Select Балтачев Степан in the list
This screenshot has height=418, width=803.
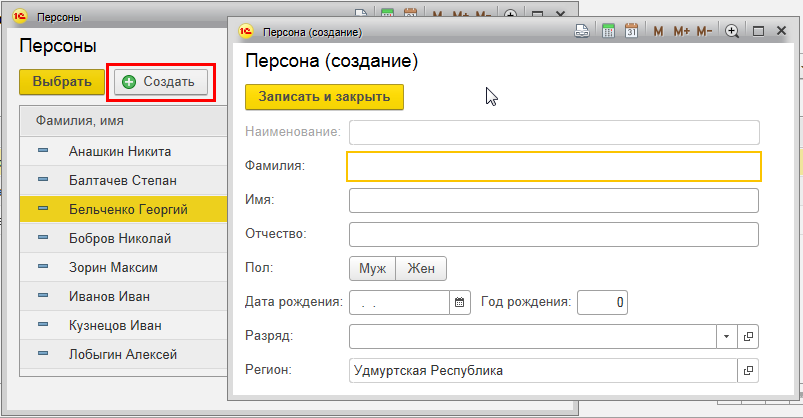pyautogui.click(x=123, y=180)
